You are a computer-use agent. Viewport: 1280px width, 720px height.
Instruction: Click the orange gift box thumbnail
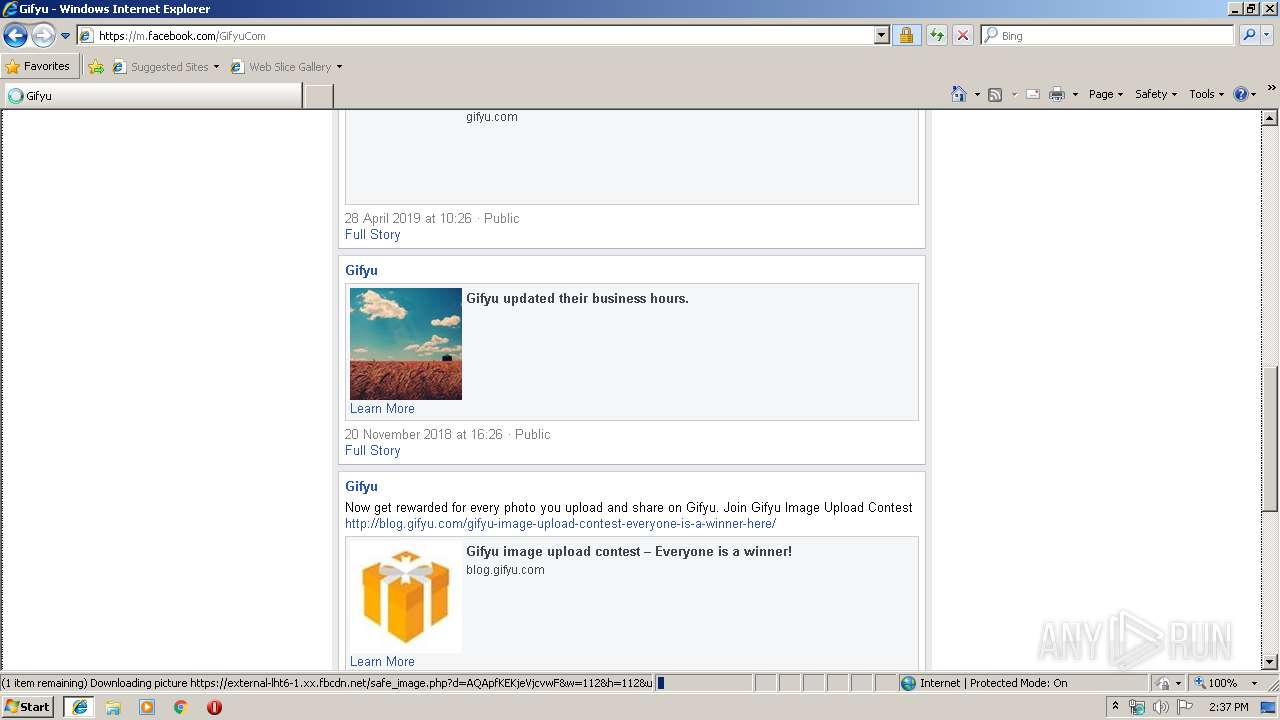point(406,597)
